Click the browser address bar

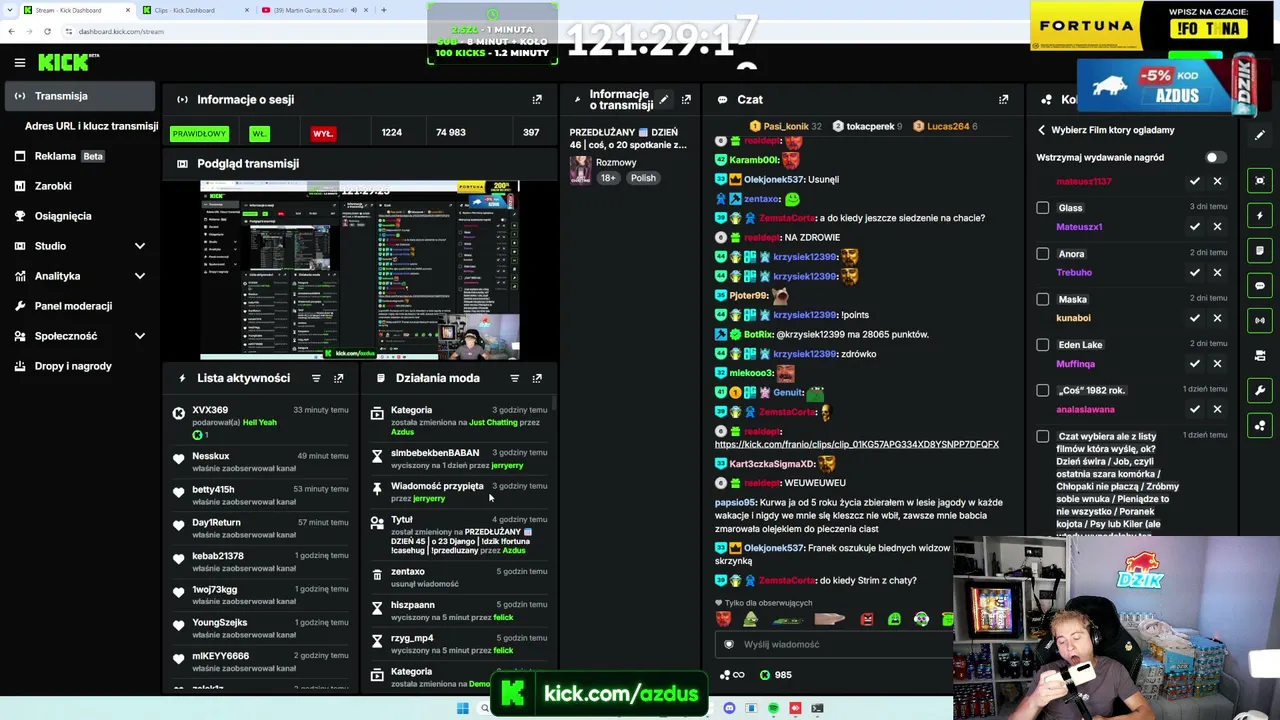240,31
